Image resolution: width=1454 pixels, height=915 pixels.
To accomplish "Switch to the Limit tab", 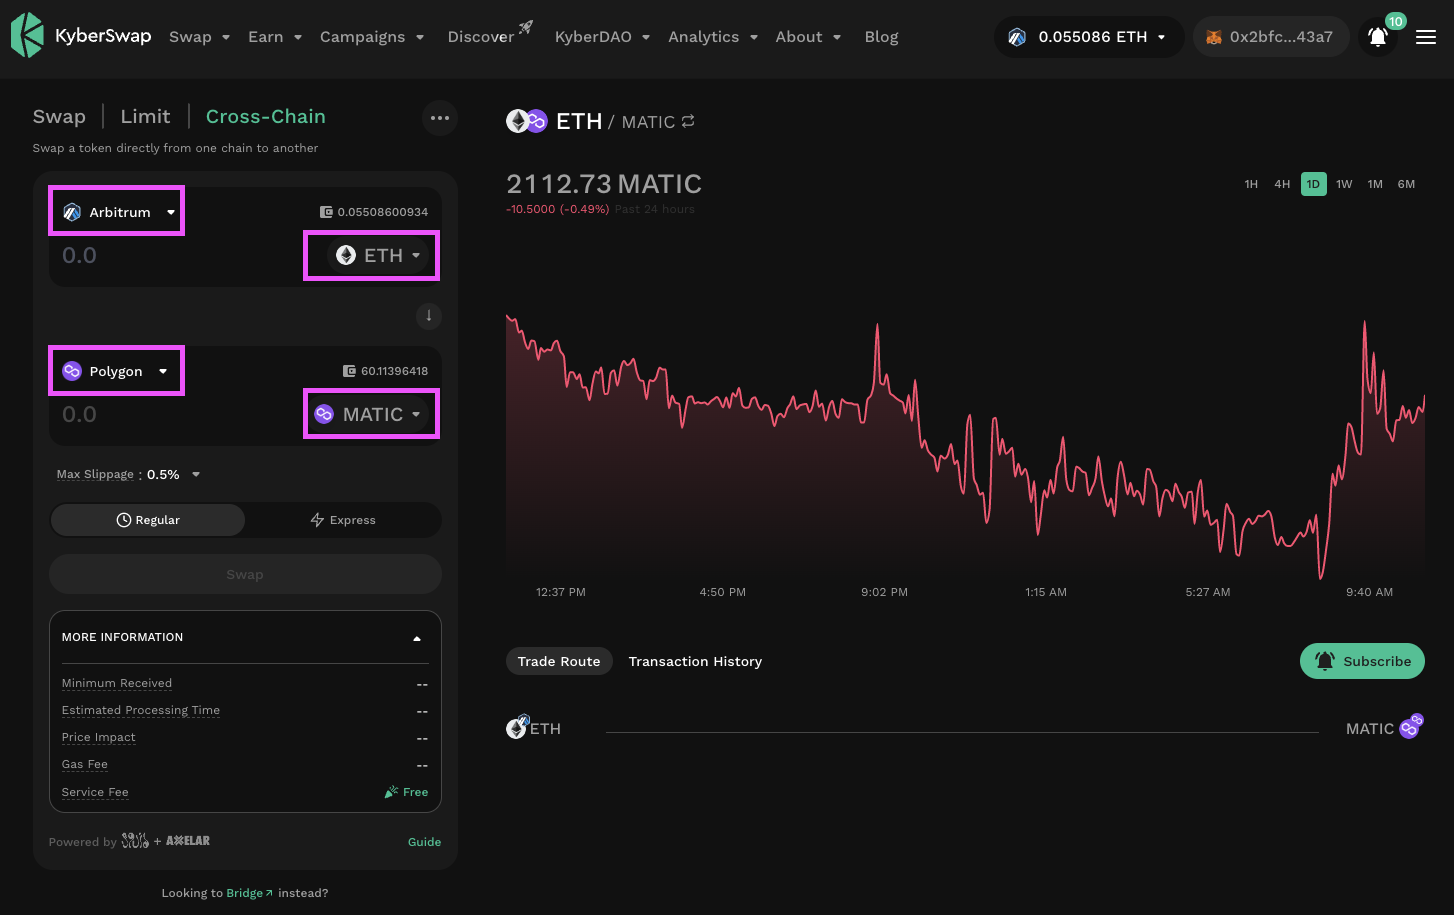I will point(145,116).
